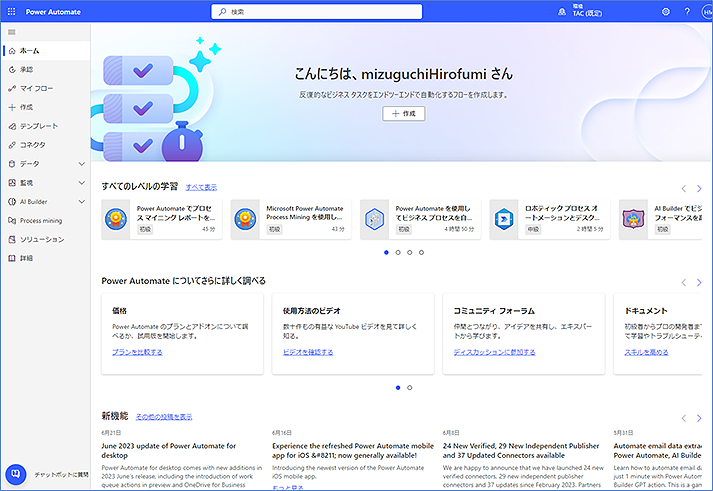Click the Process Mining learning card badge icon
The width and height of the screenshot is (713, 491).
coord(246,219)
